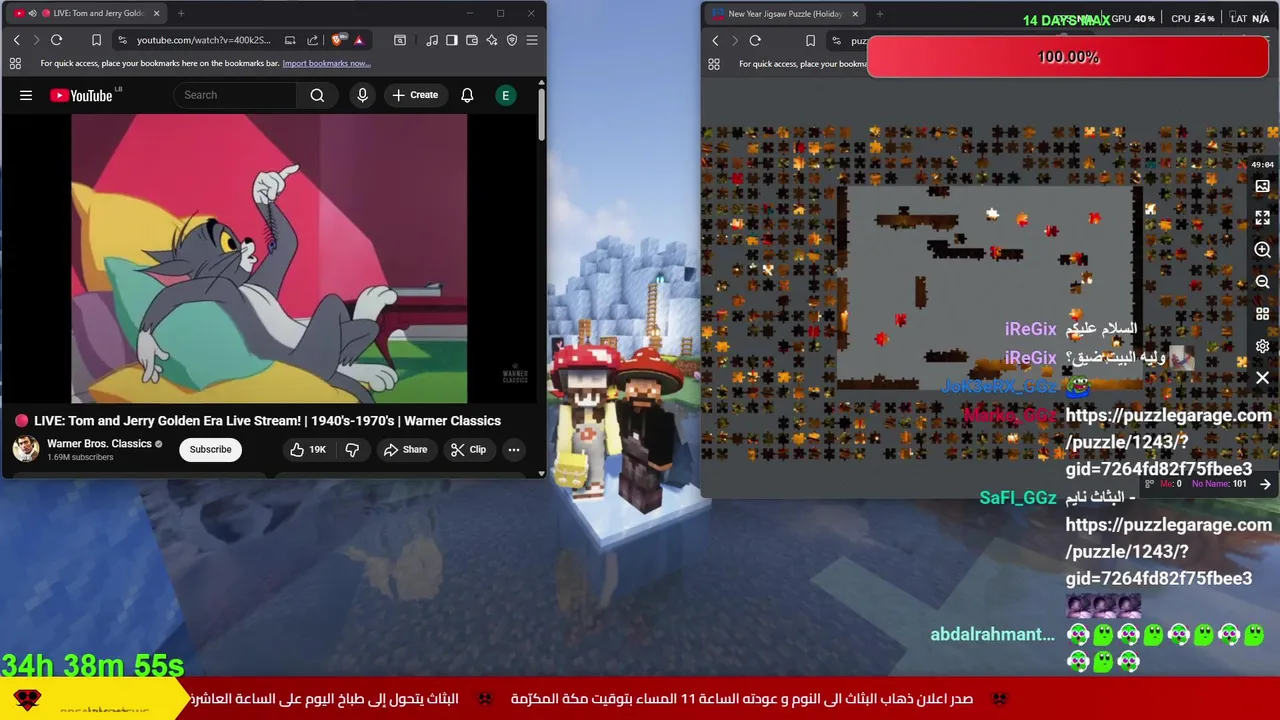Subscribe to Warner Bros. Classics

[x=211, y=449]
